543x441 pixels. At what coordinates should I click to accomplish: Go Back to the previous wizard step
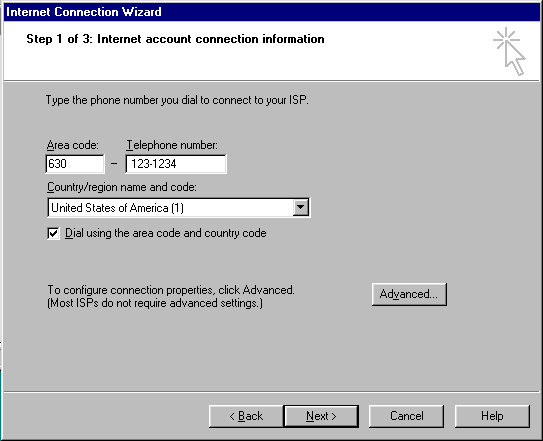click(x=246, y=416)
